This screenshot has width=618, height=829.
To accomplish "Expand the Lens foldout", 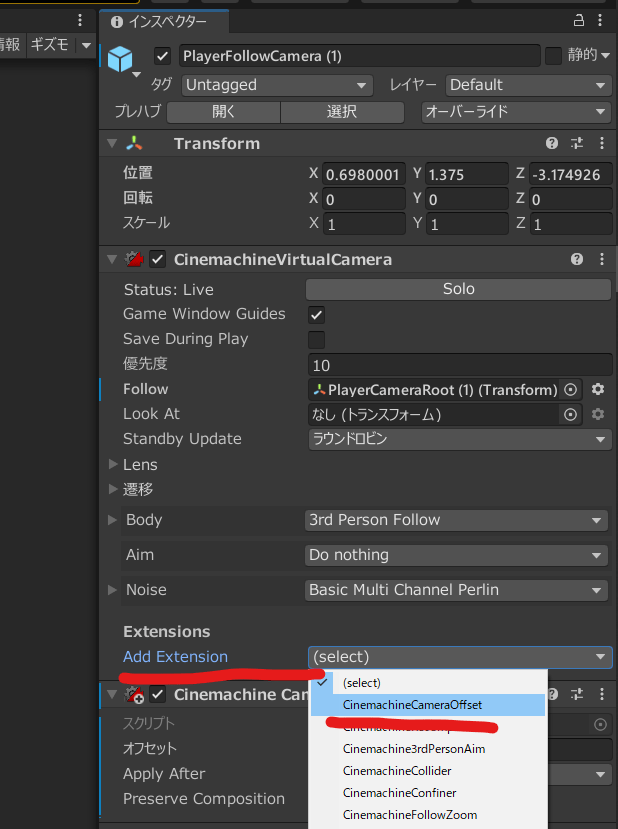I will [113, 464].
